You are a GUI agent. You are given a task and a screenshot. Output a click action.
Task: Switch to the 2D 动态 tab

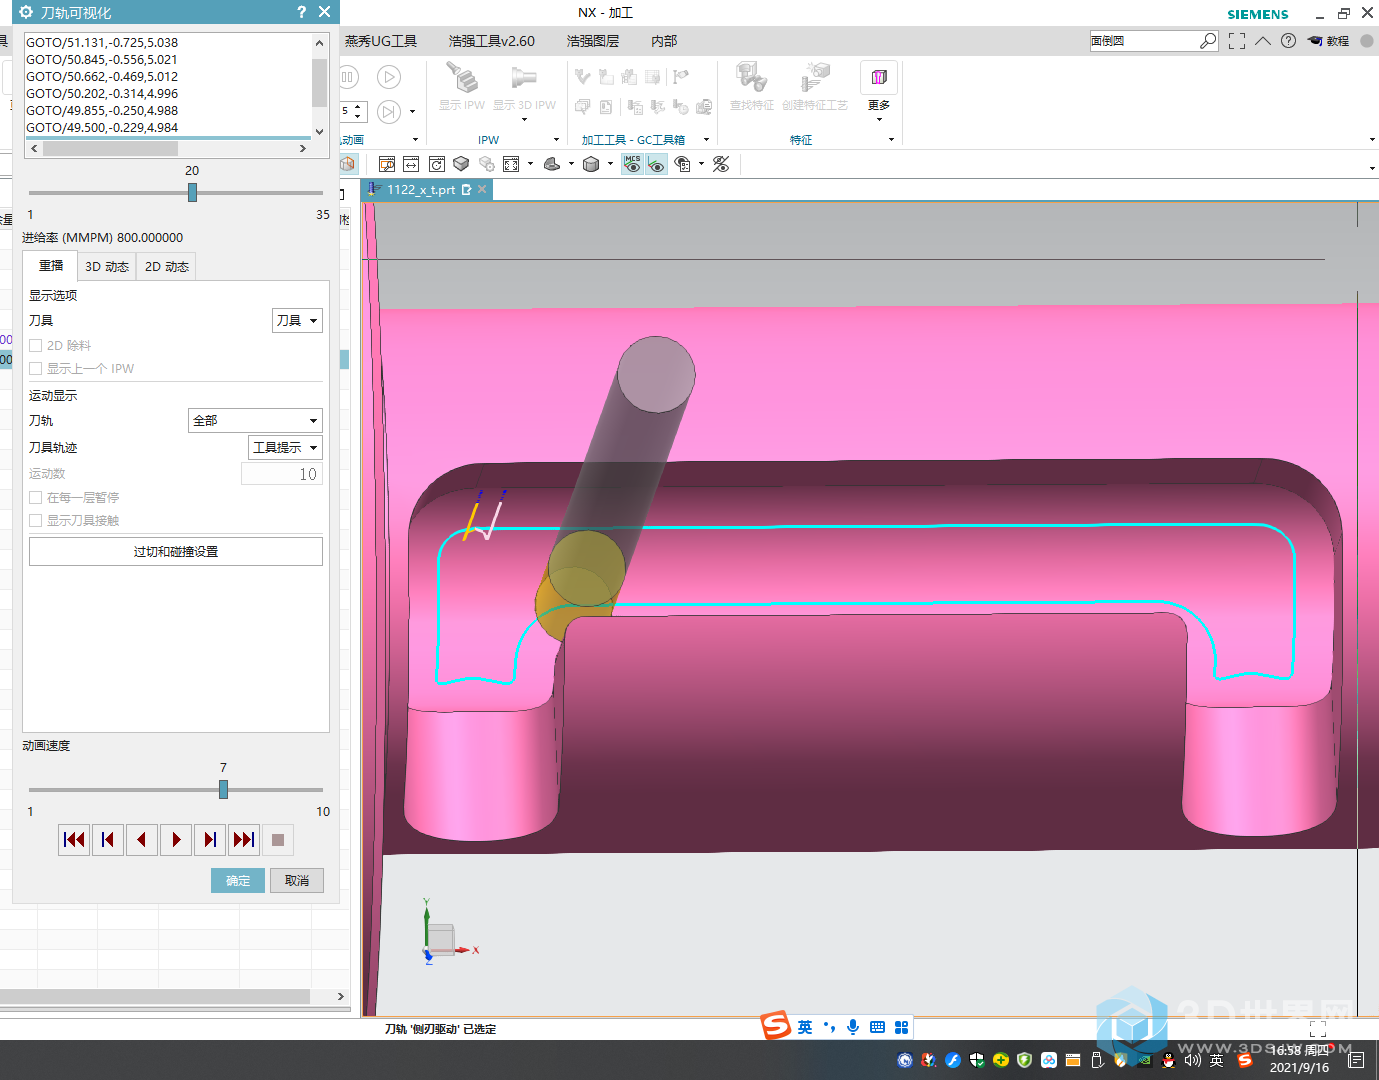pos(167,267)
